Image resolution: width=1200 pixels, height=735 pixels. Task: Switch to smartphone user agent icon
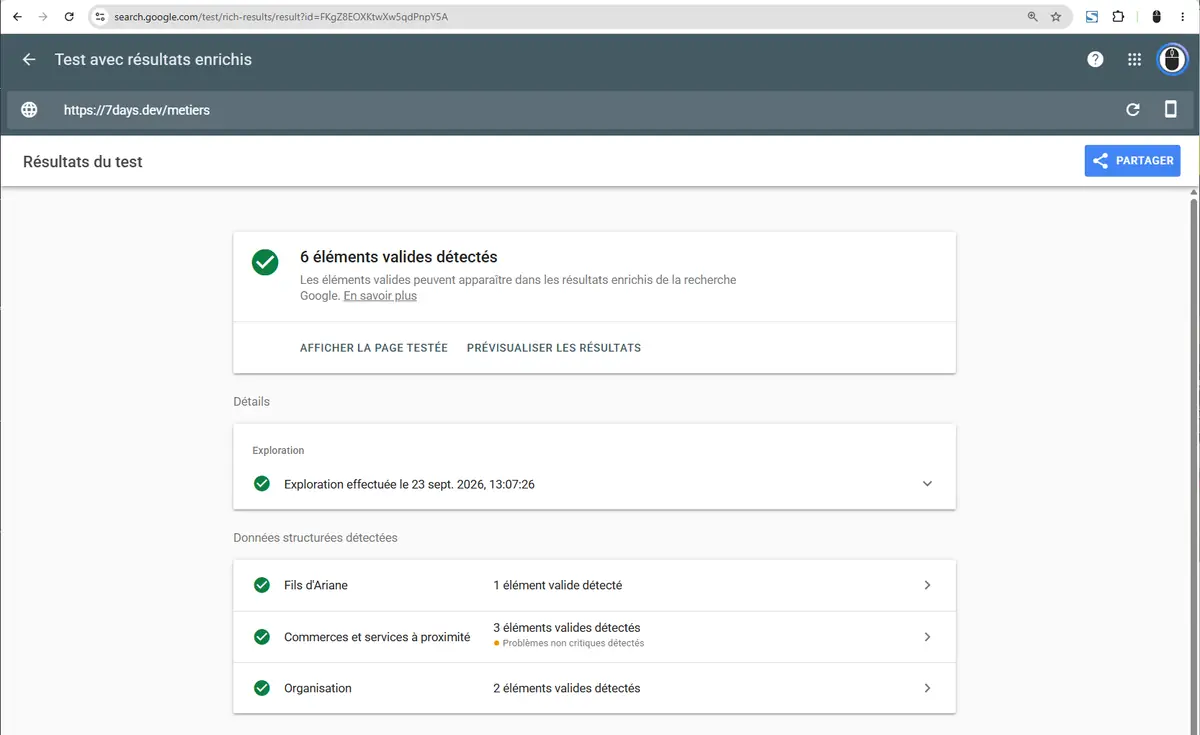1171,110
